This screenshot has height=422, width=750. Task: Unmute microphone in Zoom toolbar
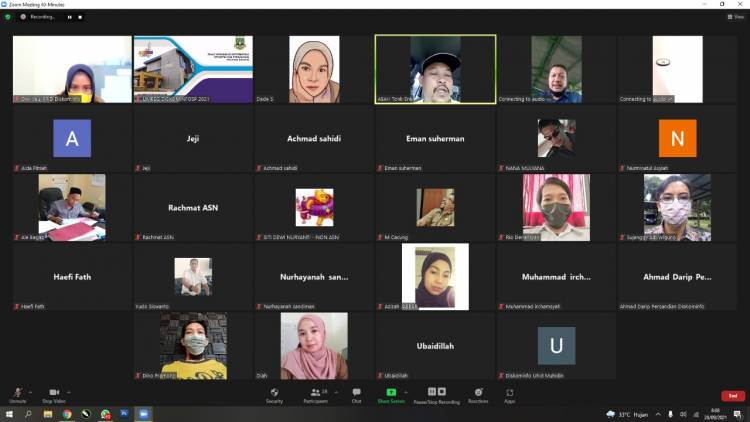(18, 395)
